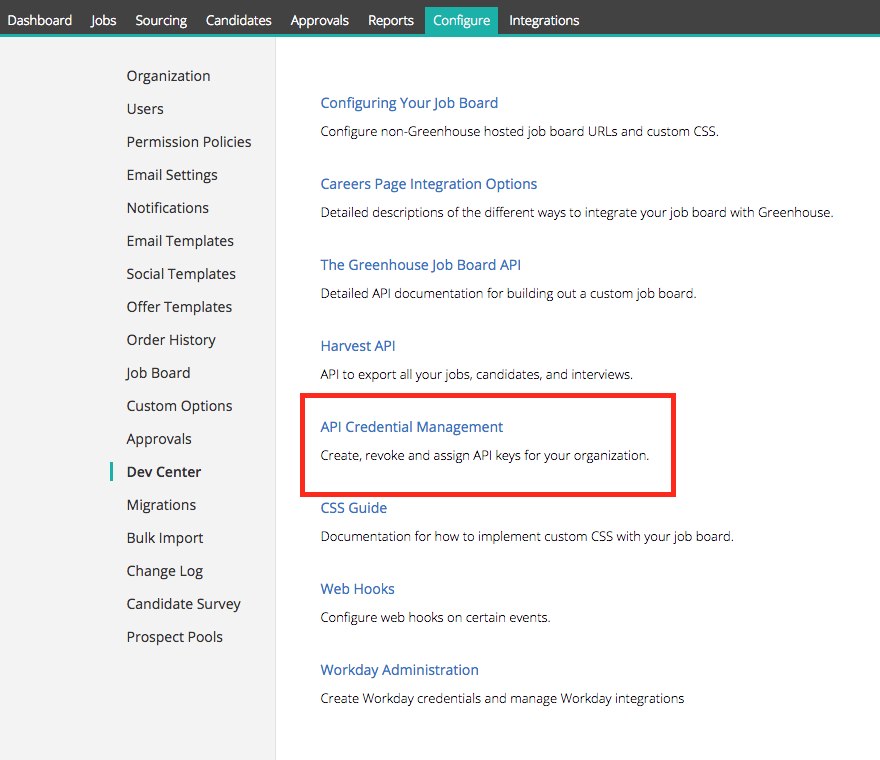The image size is (880, 760).
Task: Select the Approvals tab in top navigation
Action: click(x=320, y=20)
